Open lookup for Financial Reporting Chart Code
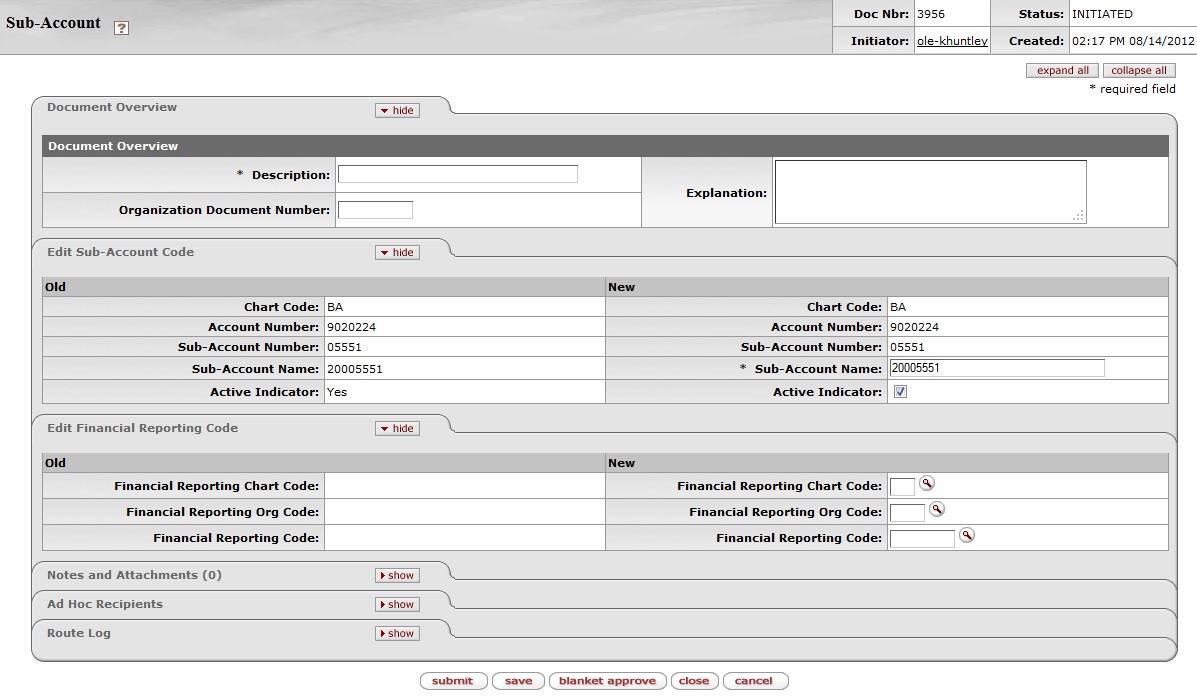1197x696 pixels. click(x=927, y=484)
